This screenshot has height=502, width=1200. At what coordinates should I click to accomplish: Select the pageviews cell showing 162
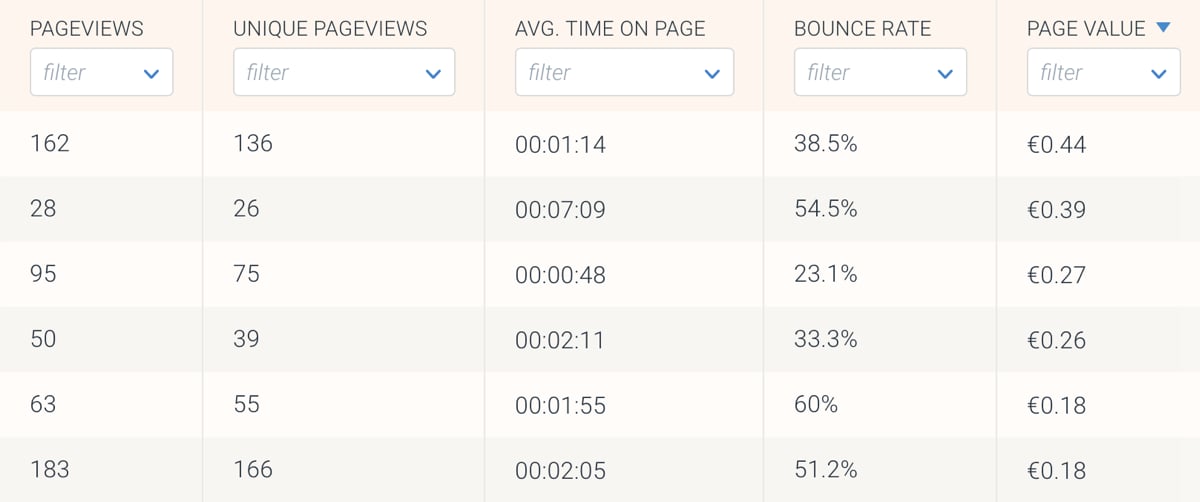click(x=50, y=143)
